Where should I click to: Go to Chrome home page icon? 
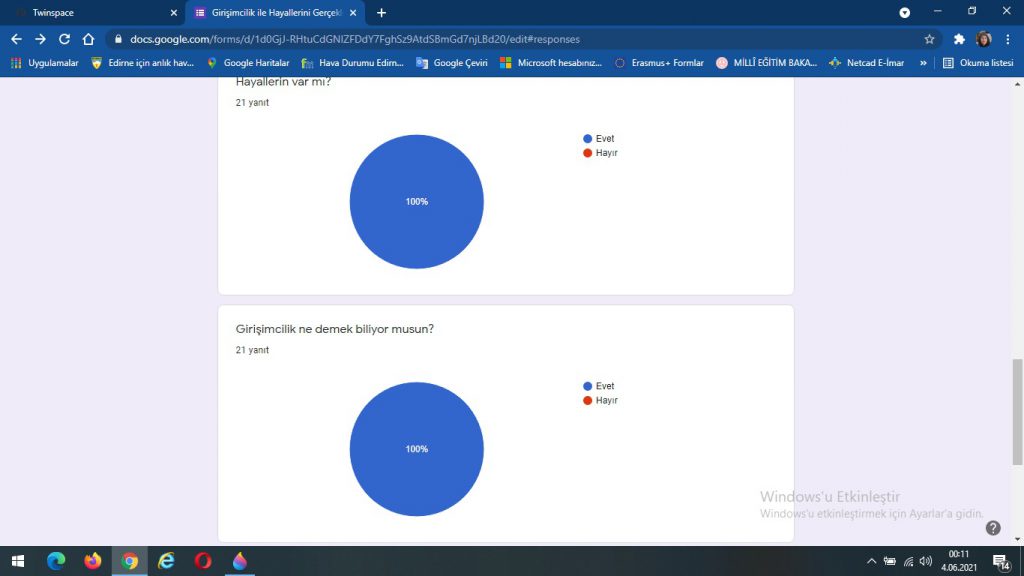click(88, 39)
